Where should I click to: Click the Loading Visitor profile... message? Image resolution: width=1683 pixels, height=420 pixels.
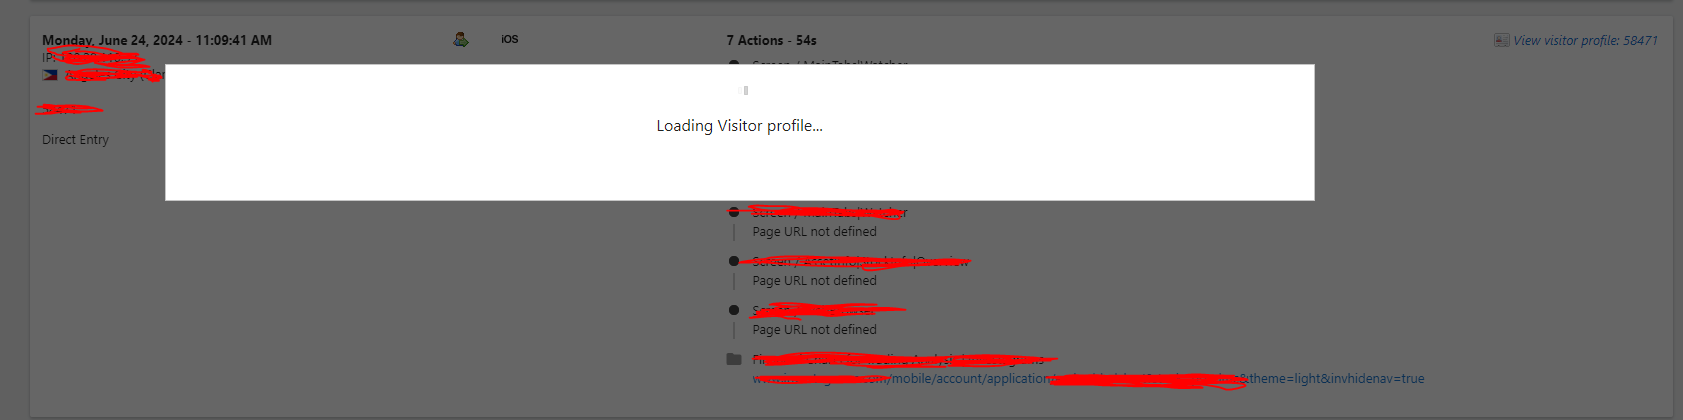coord(739,126)
